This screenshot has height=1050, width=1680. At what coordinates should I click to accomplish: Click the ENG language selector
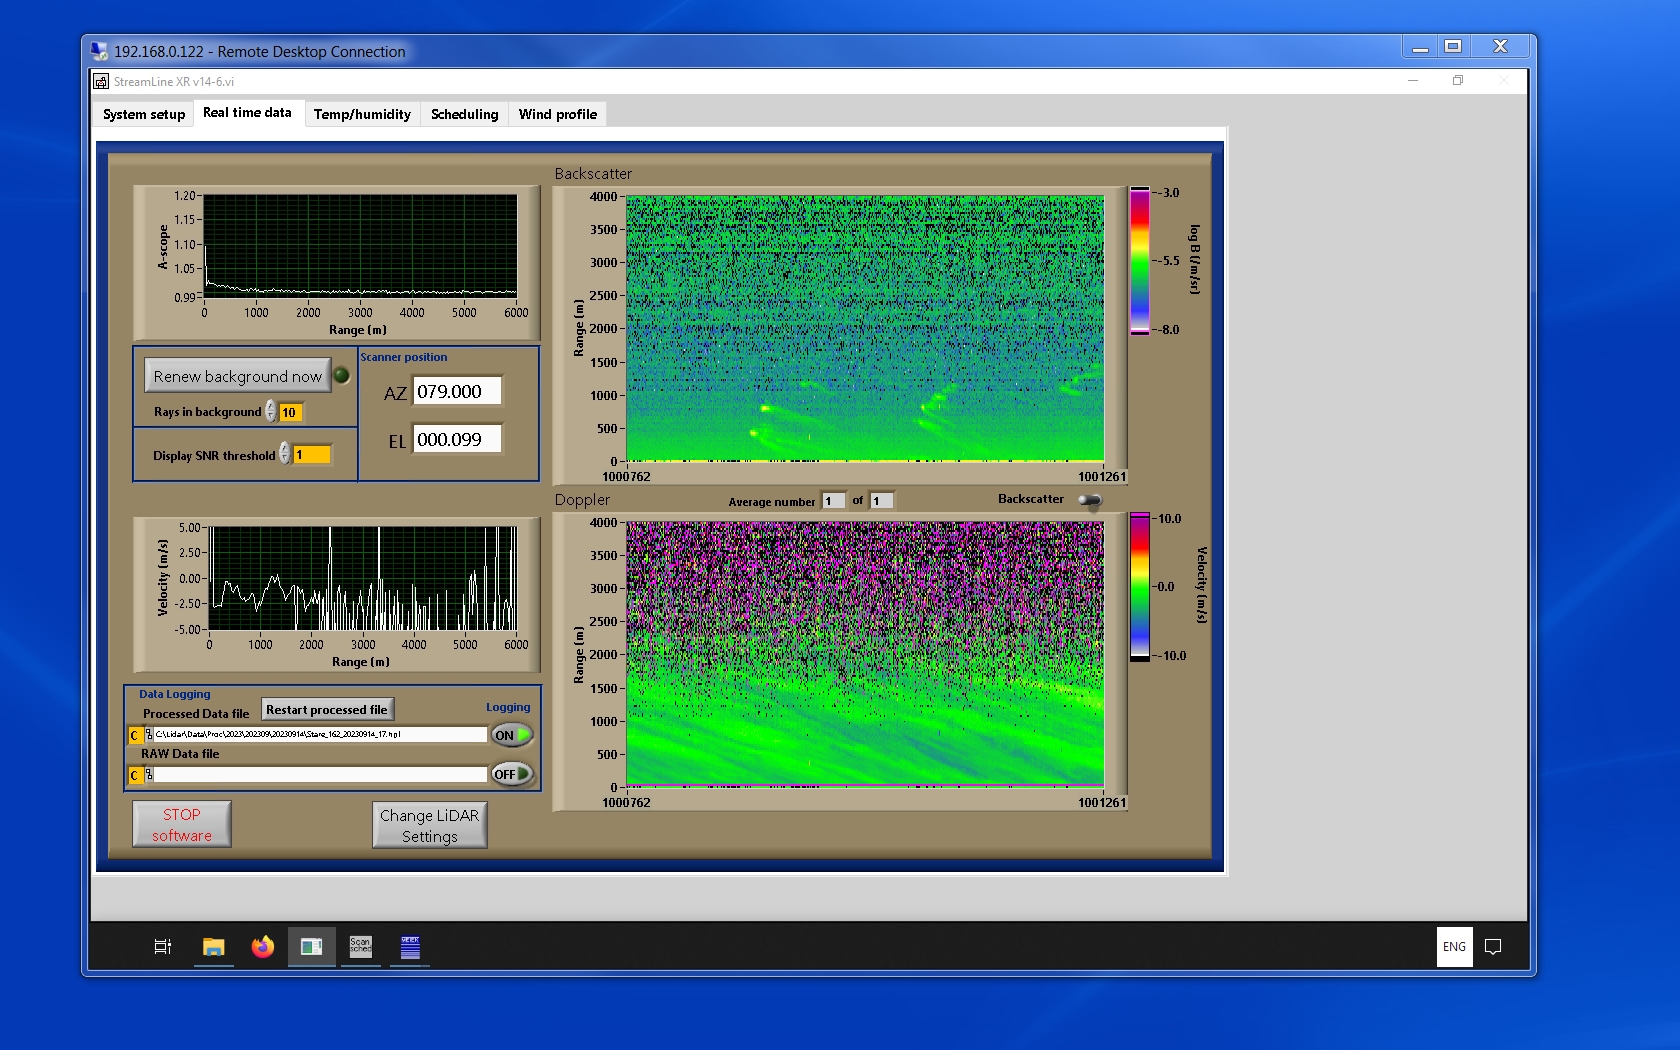click(1454, 946)
